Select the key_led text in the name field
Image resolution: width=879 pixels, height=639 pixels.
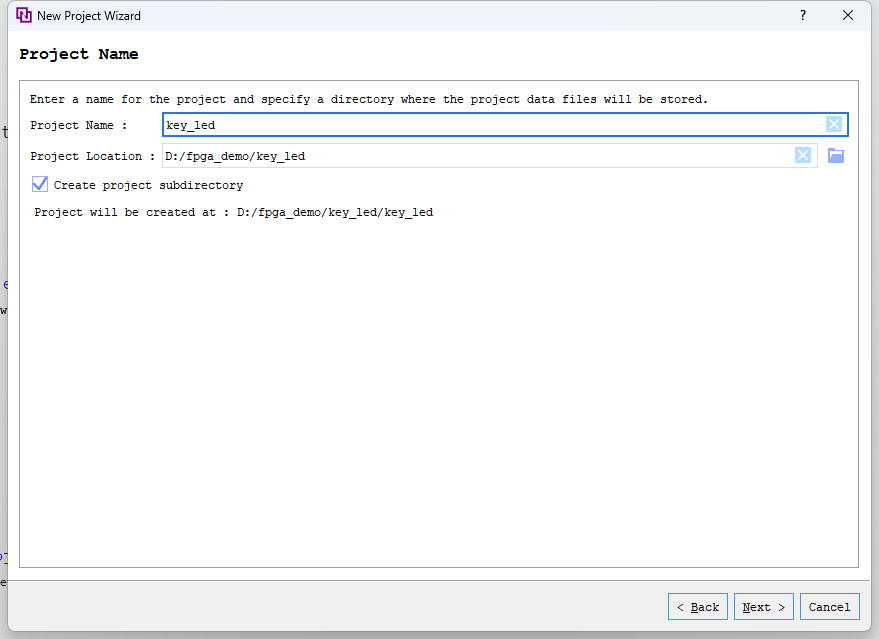(190, 124)
